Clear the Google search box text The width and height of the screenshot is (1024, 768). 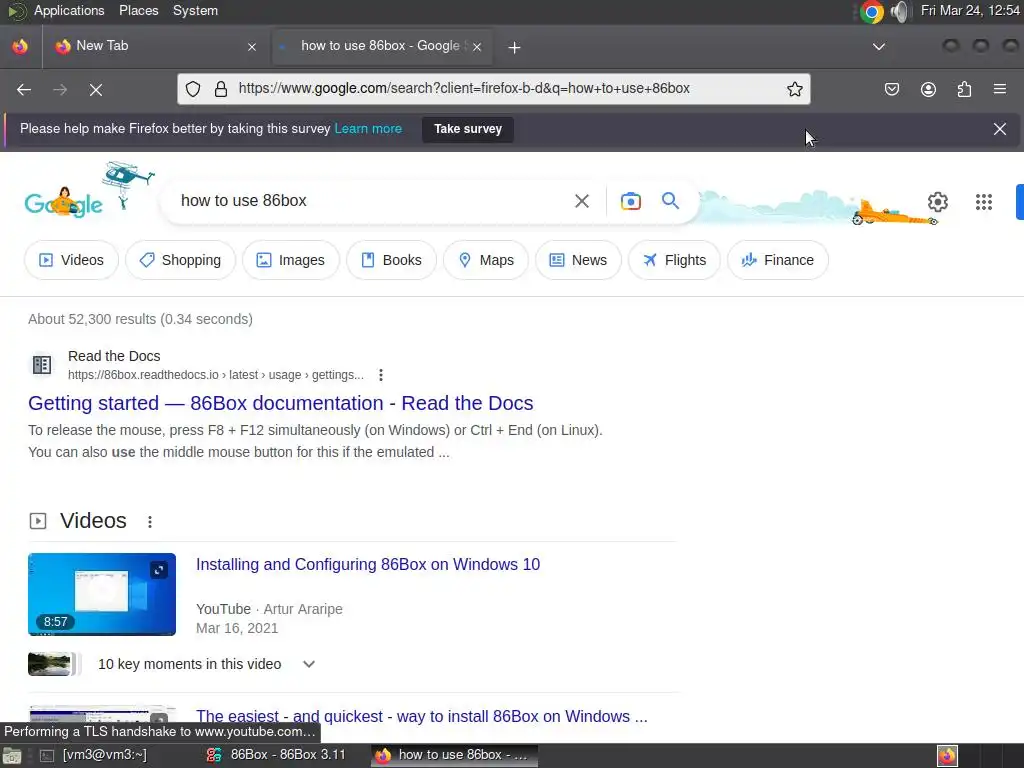coord(581,201)
